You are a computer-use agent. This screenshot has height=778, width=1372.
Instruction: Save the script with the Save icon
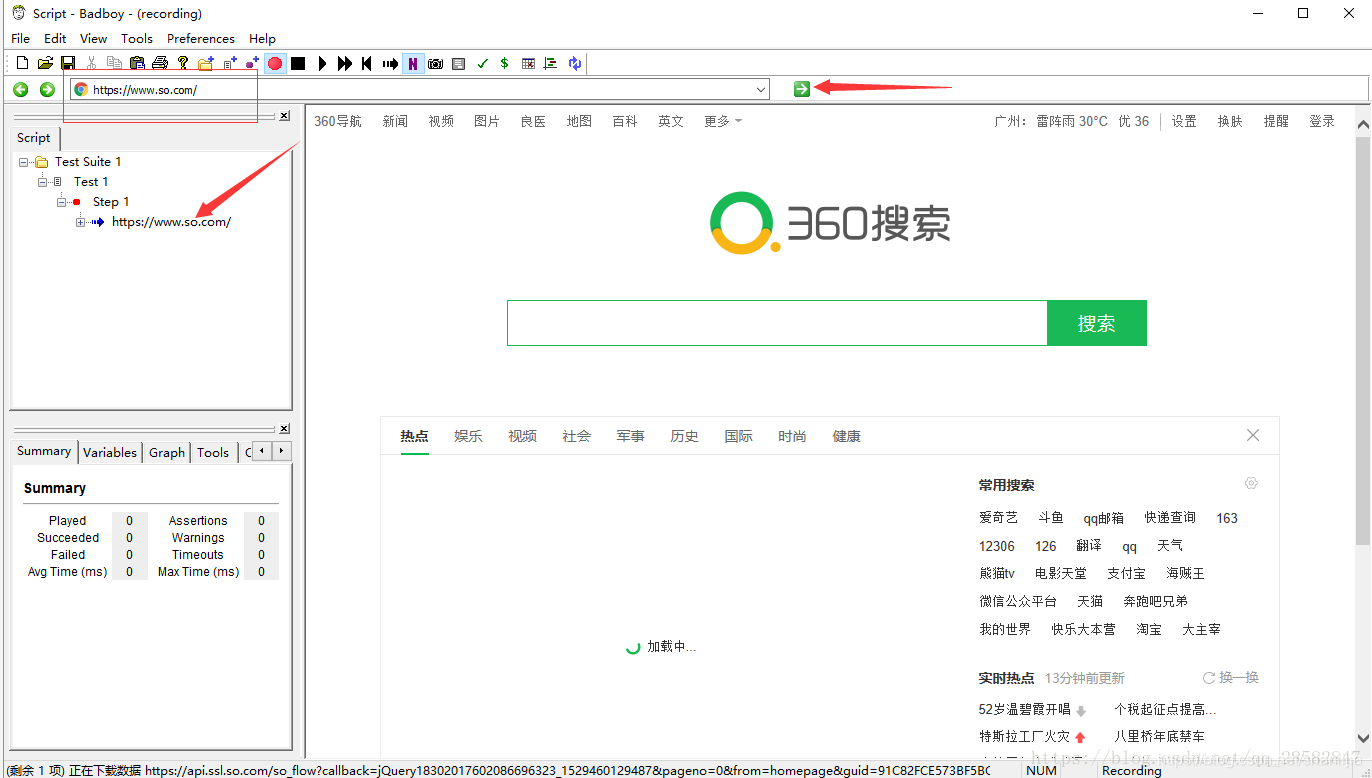tap(67, 63)
